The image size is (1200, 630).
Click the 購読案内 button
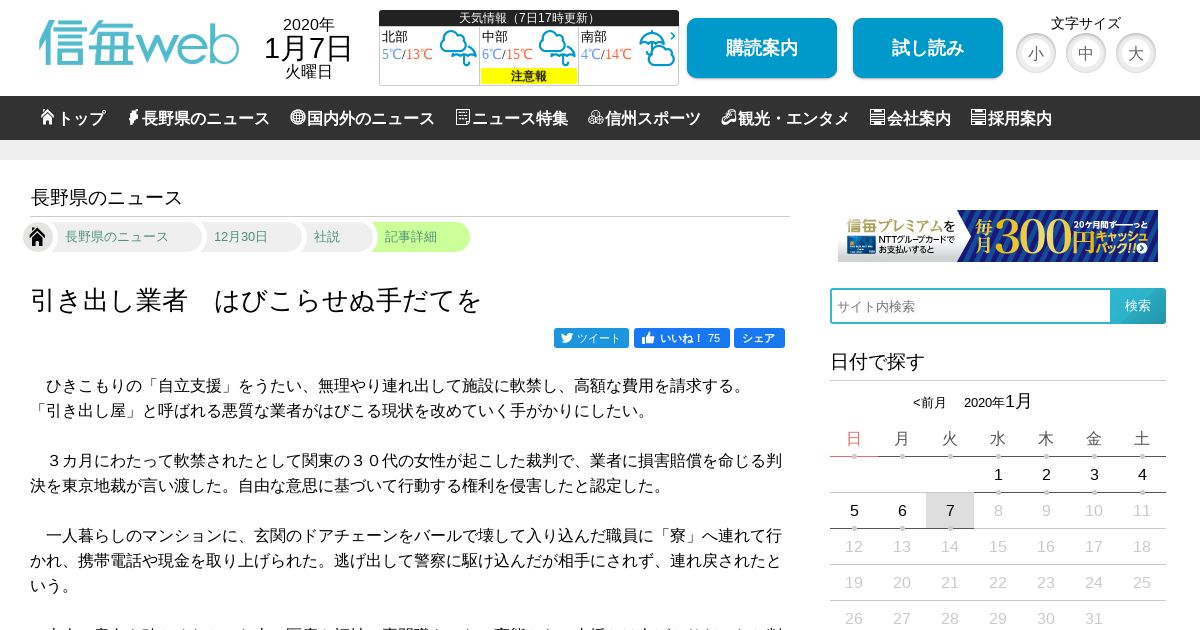tap(762, 48)
